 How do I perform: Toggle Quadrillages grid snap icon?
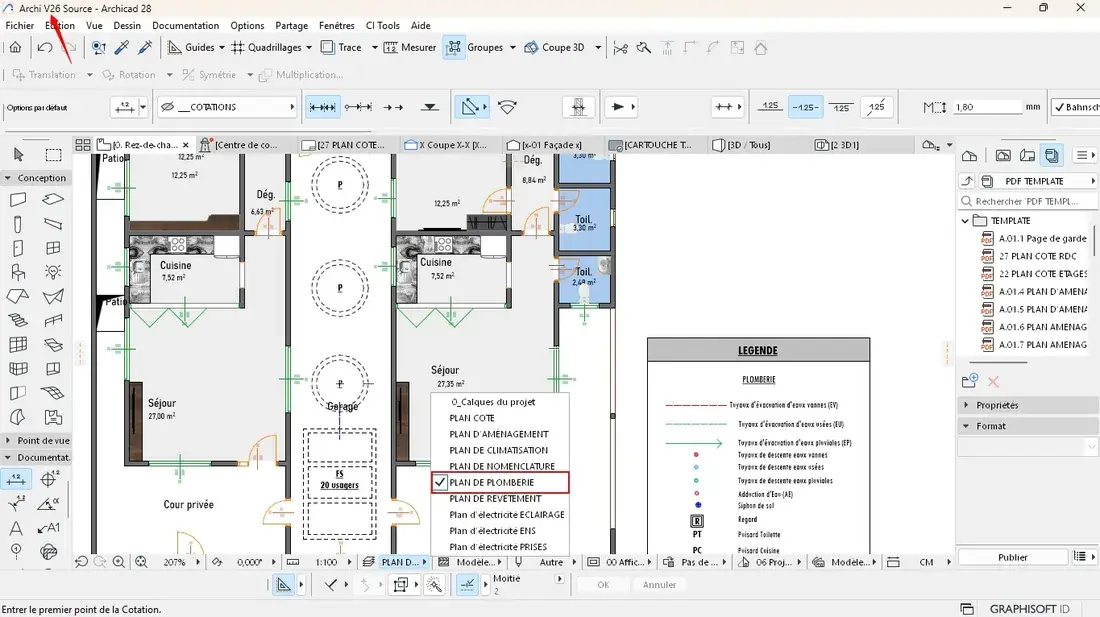(x=238, y=48)
